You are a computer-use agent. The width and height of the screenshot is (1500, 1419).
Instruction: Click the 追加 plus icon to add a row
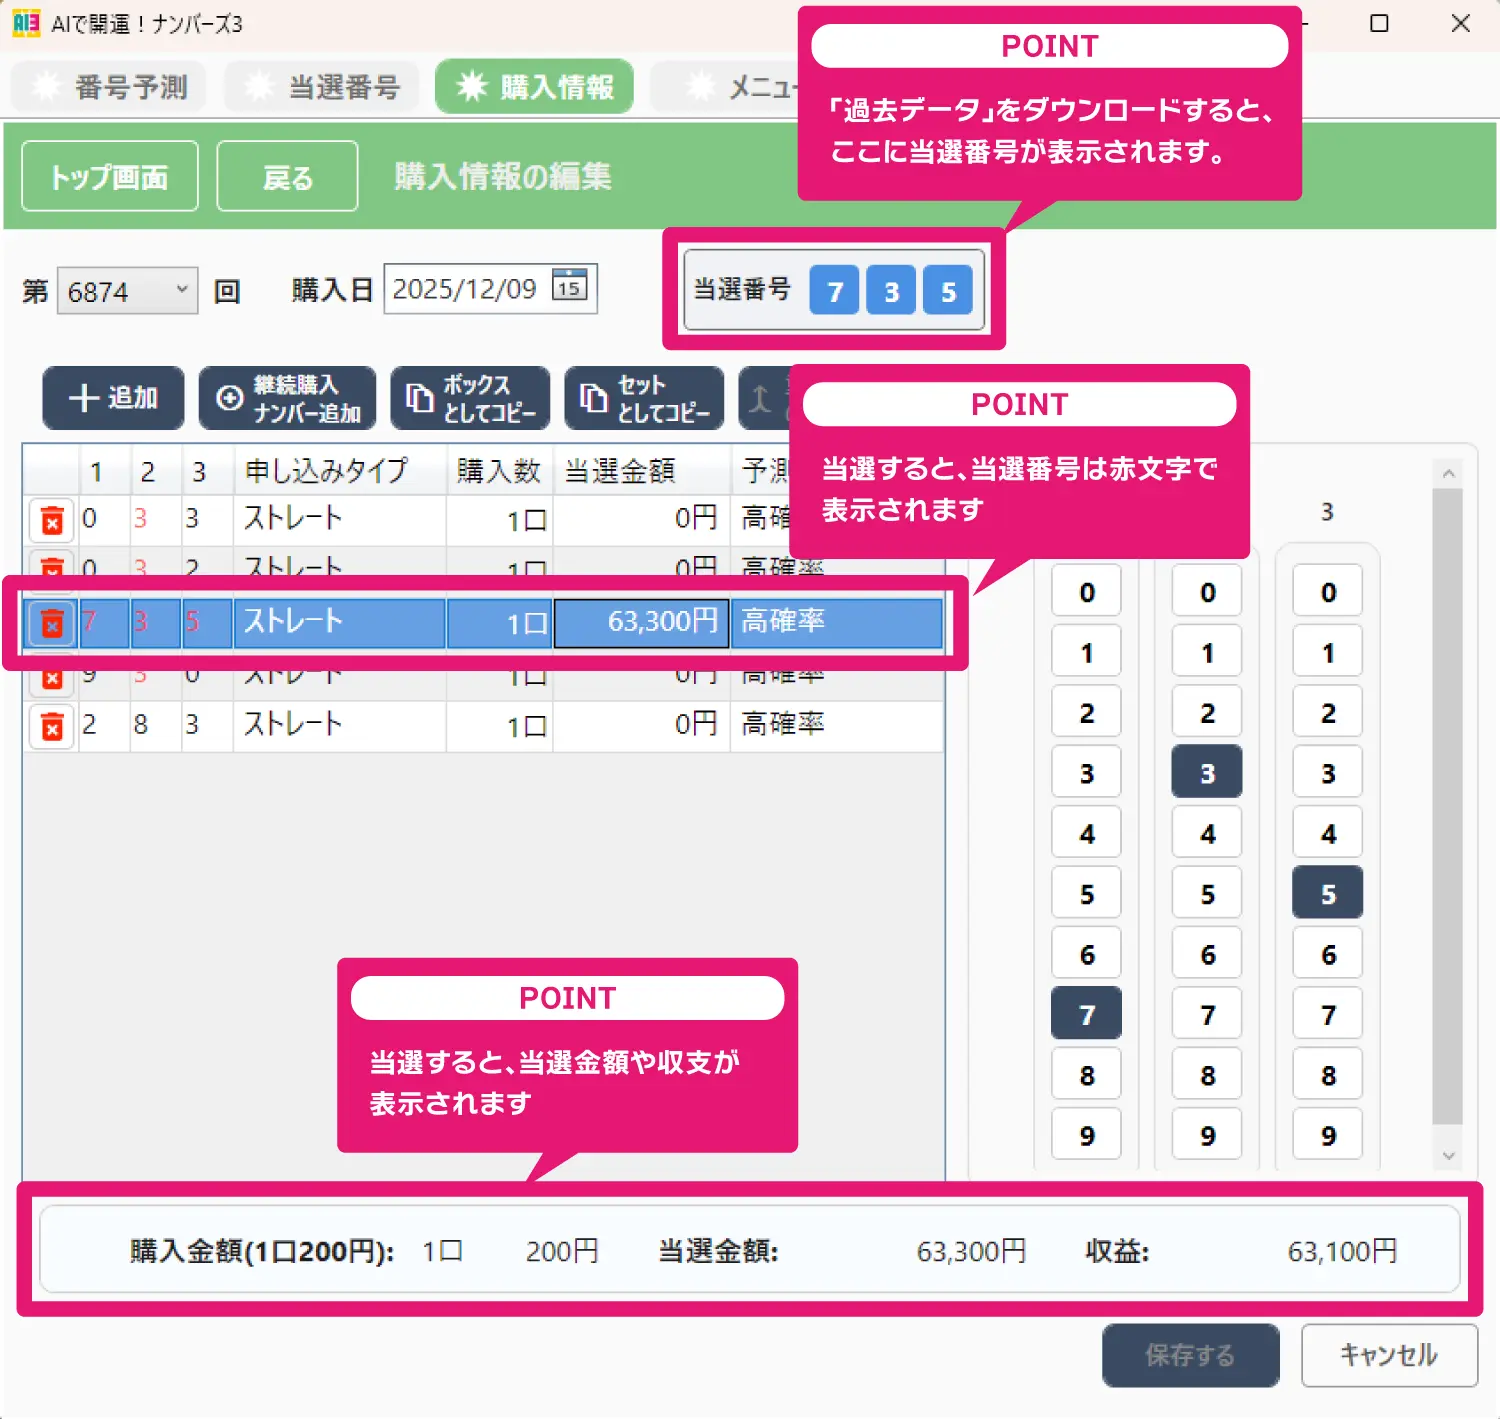click(x=85, y=398)
